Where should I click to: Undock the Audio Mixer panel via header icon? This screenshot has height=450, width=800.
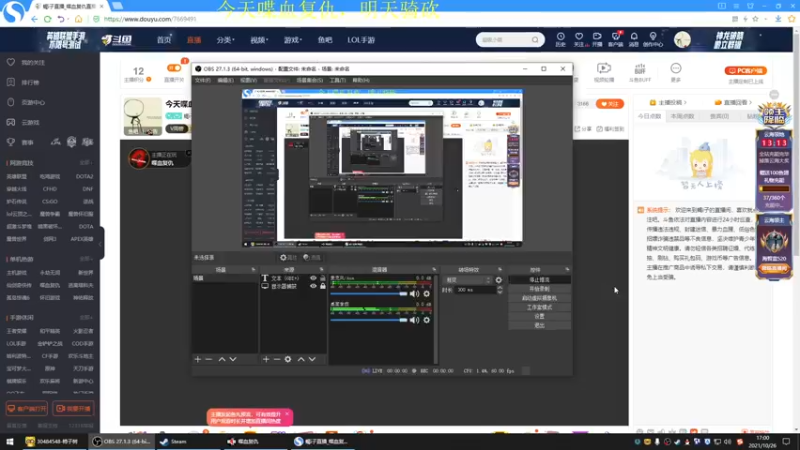[434, 269]
